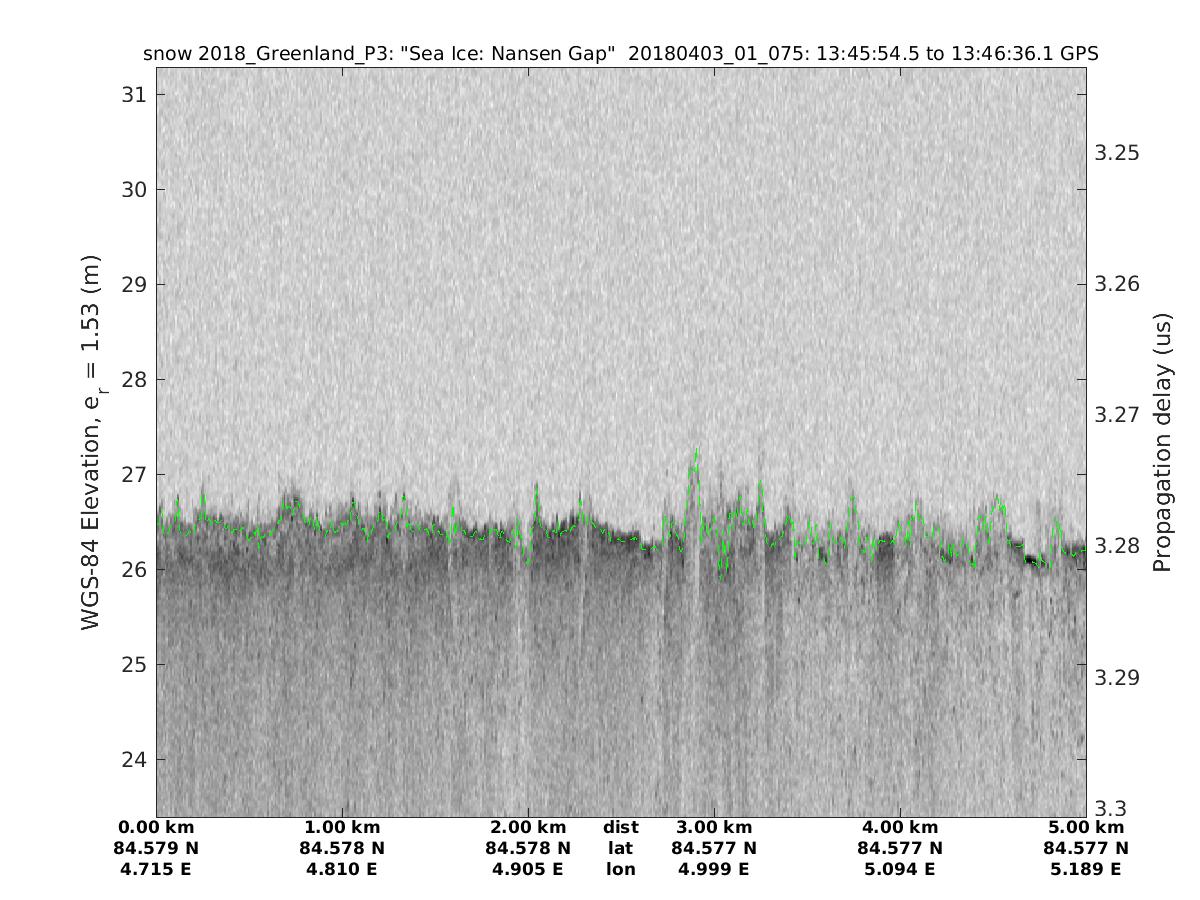Click the plot title text at top
This screenshot has width=1200, height=900.
pos(621,54)
